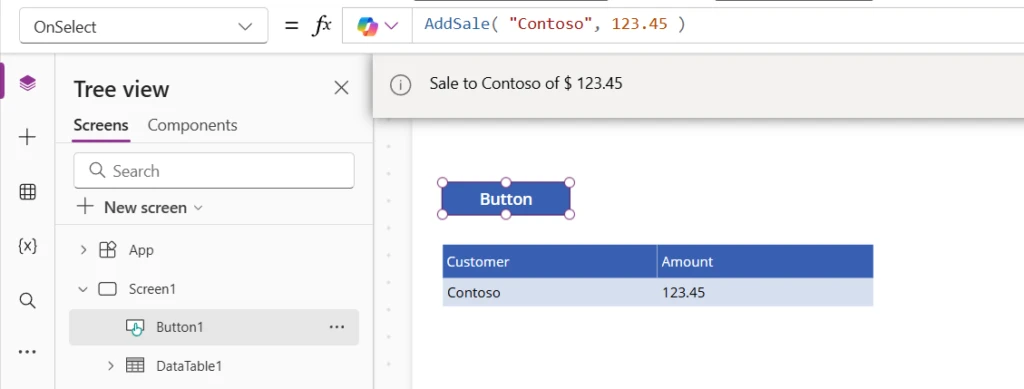Screen dimensions: 1024x389
Task: Open the Variables {x} icon
Action: point(27,246)
